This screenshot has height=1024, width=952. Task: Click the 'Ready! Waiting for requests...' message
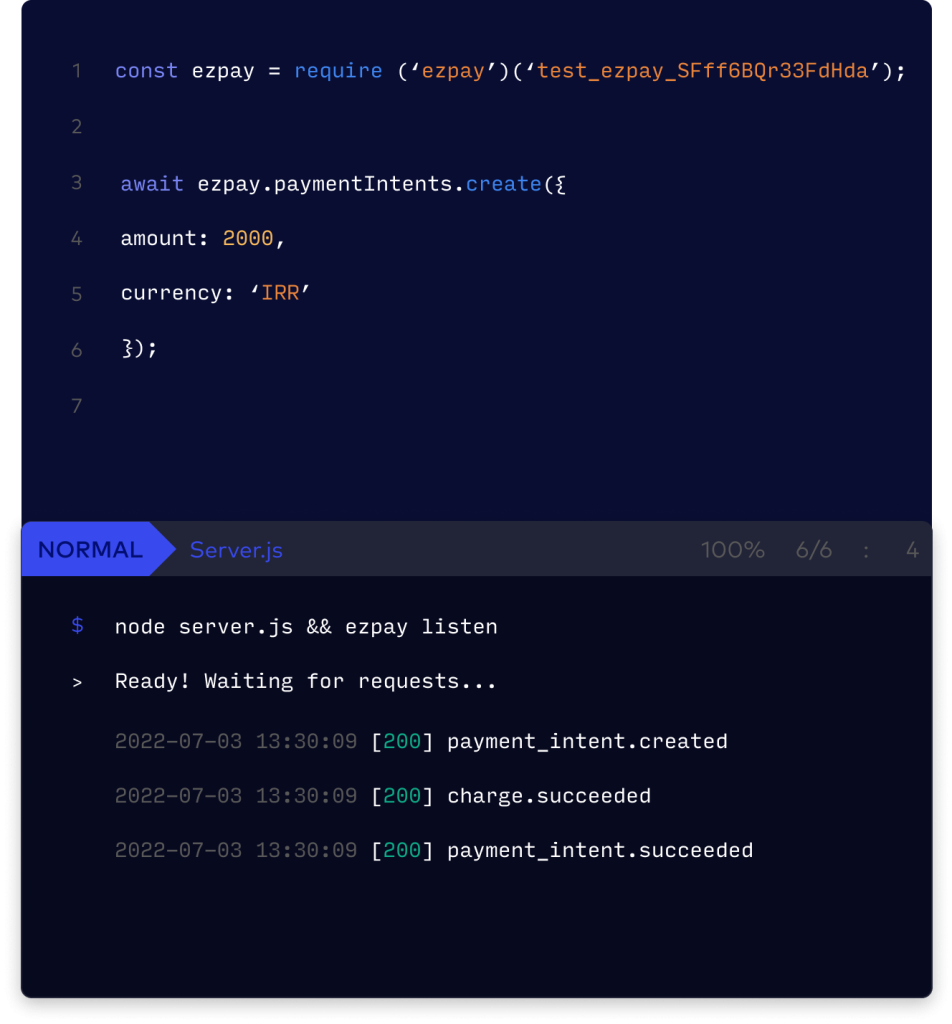(306, 682)
